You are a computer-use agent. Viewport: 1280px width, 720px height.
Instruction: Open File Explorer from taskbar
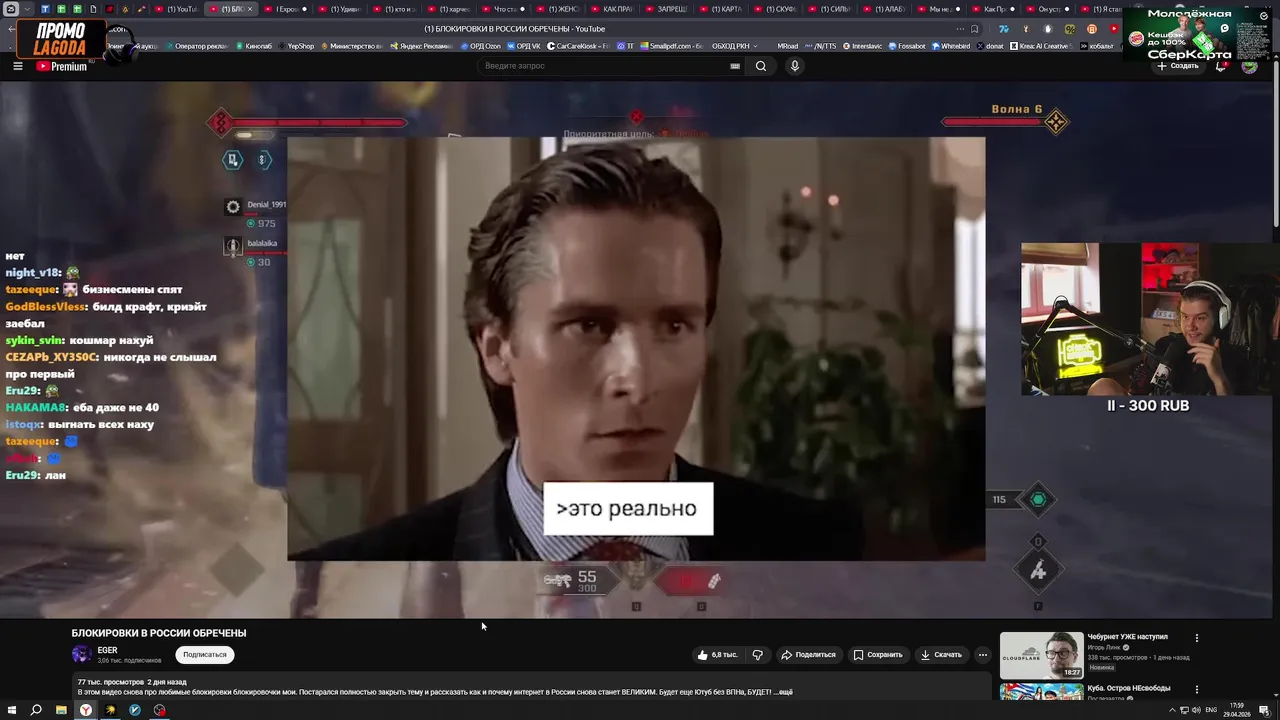pos(61,710)
